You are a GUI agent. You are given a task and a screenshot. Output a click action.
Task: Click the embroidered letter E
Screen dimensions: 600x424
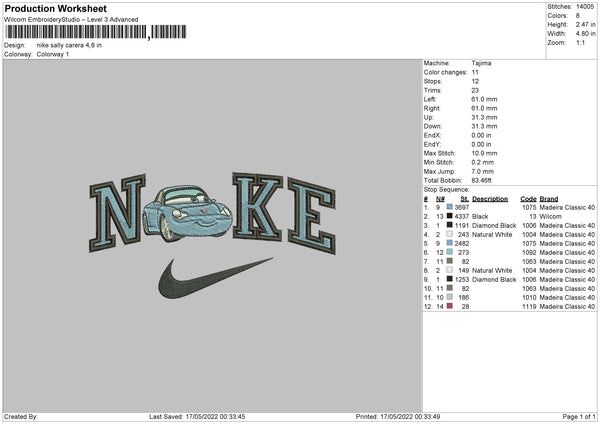pyautogui.click(x=312, y=216)
